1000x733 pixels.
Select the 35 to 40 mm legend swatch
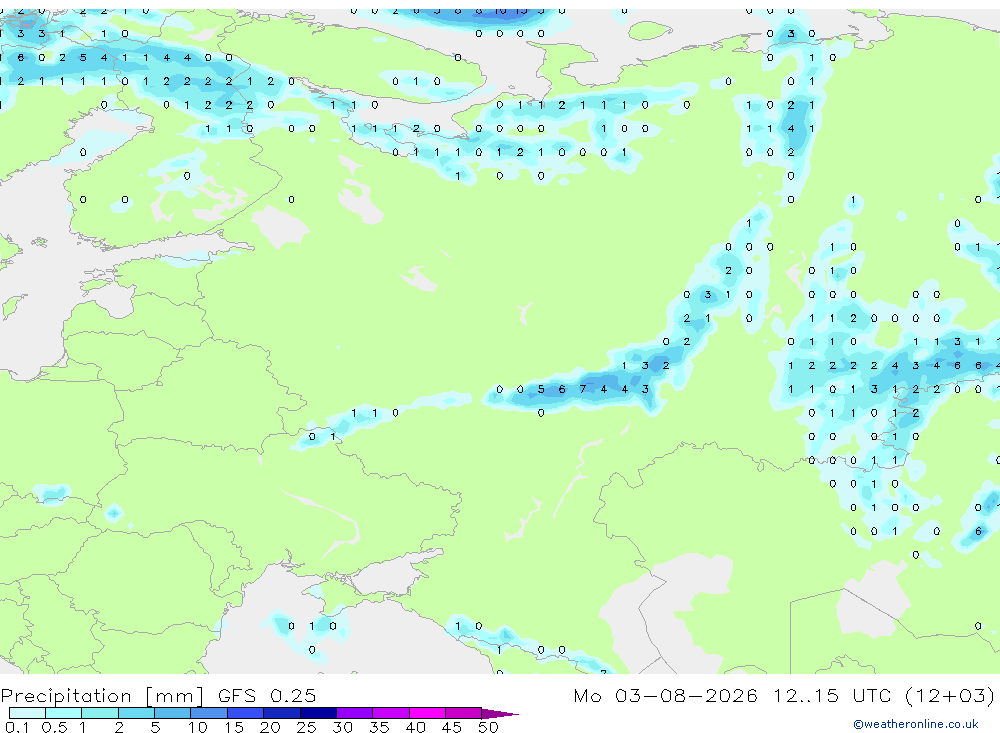pos(391,713)
